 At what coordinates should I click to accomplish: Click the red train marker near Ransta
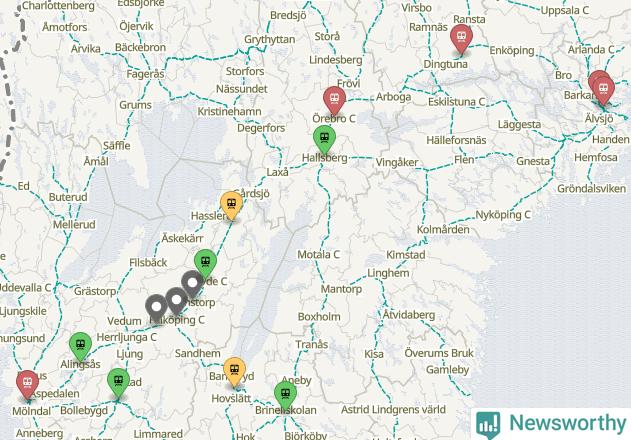click(461, 39)
